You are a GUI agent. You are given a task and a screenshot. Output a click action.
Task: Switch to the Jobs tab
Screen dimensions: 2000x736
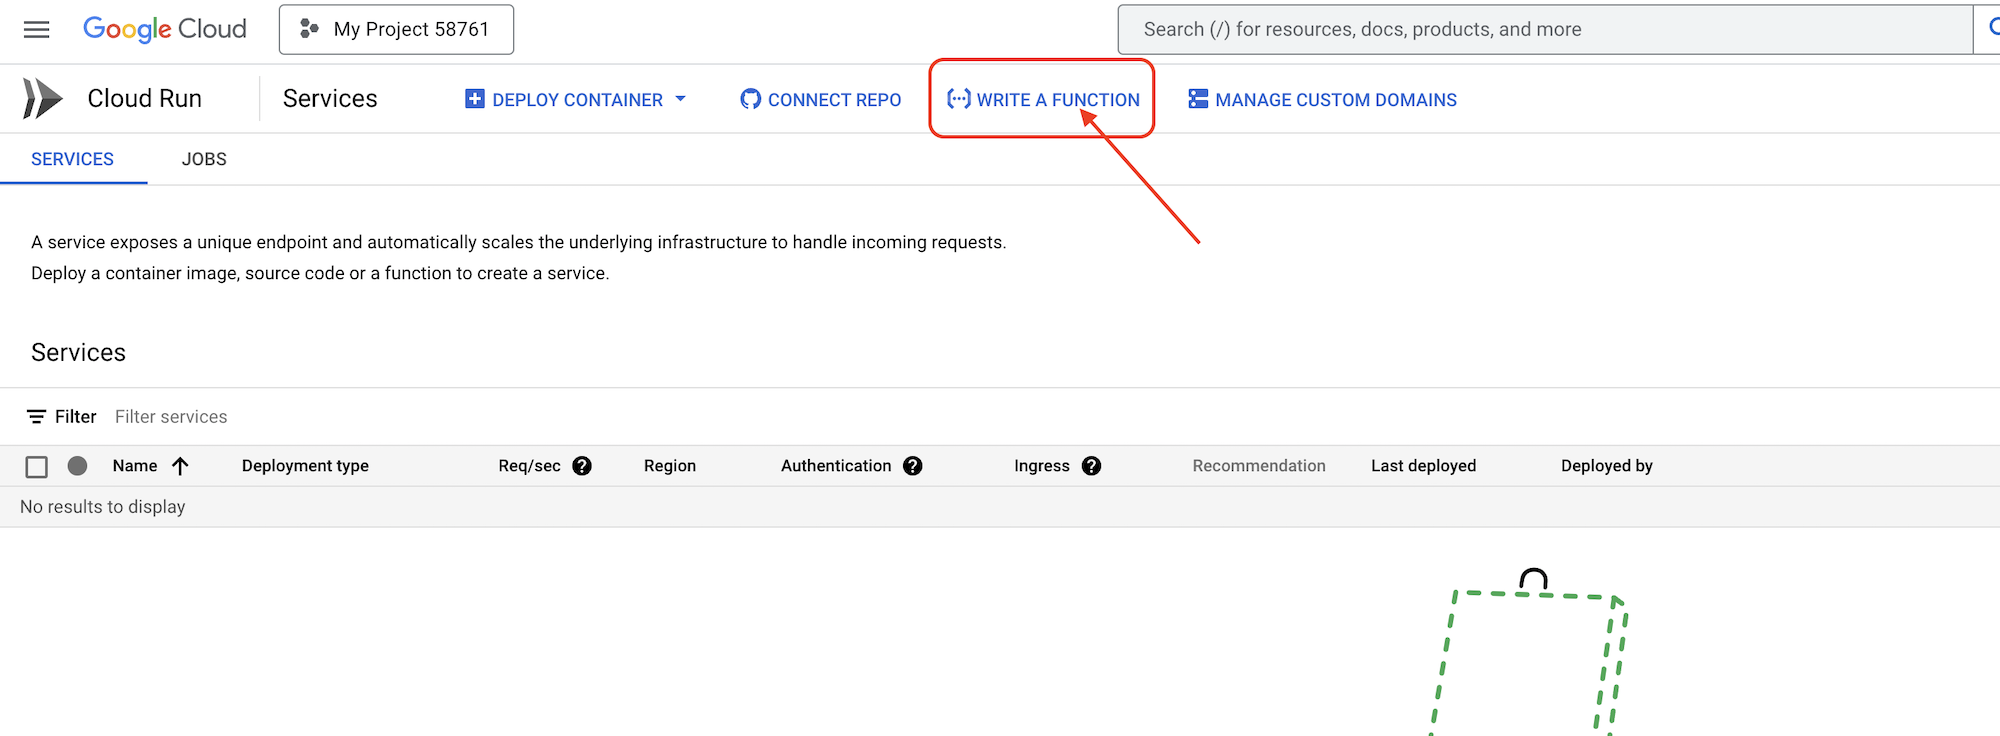point(204,160)
